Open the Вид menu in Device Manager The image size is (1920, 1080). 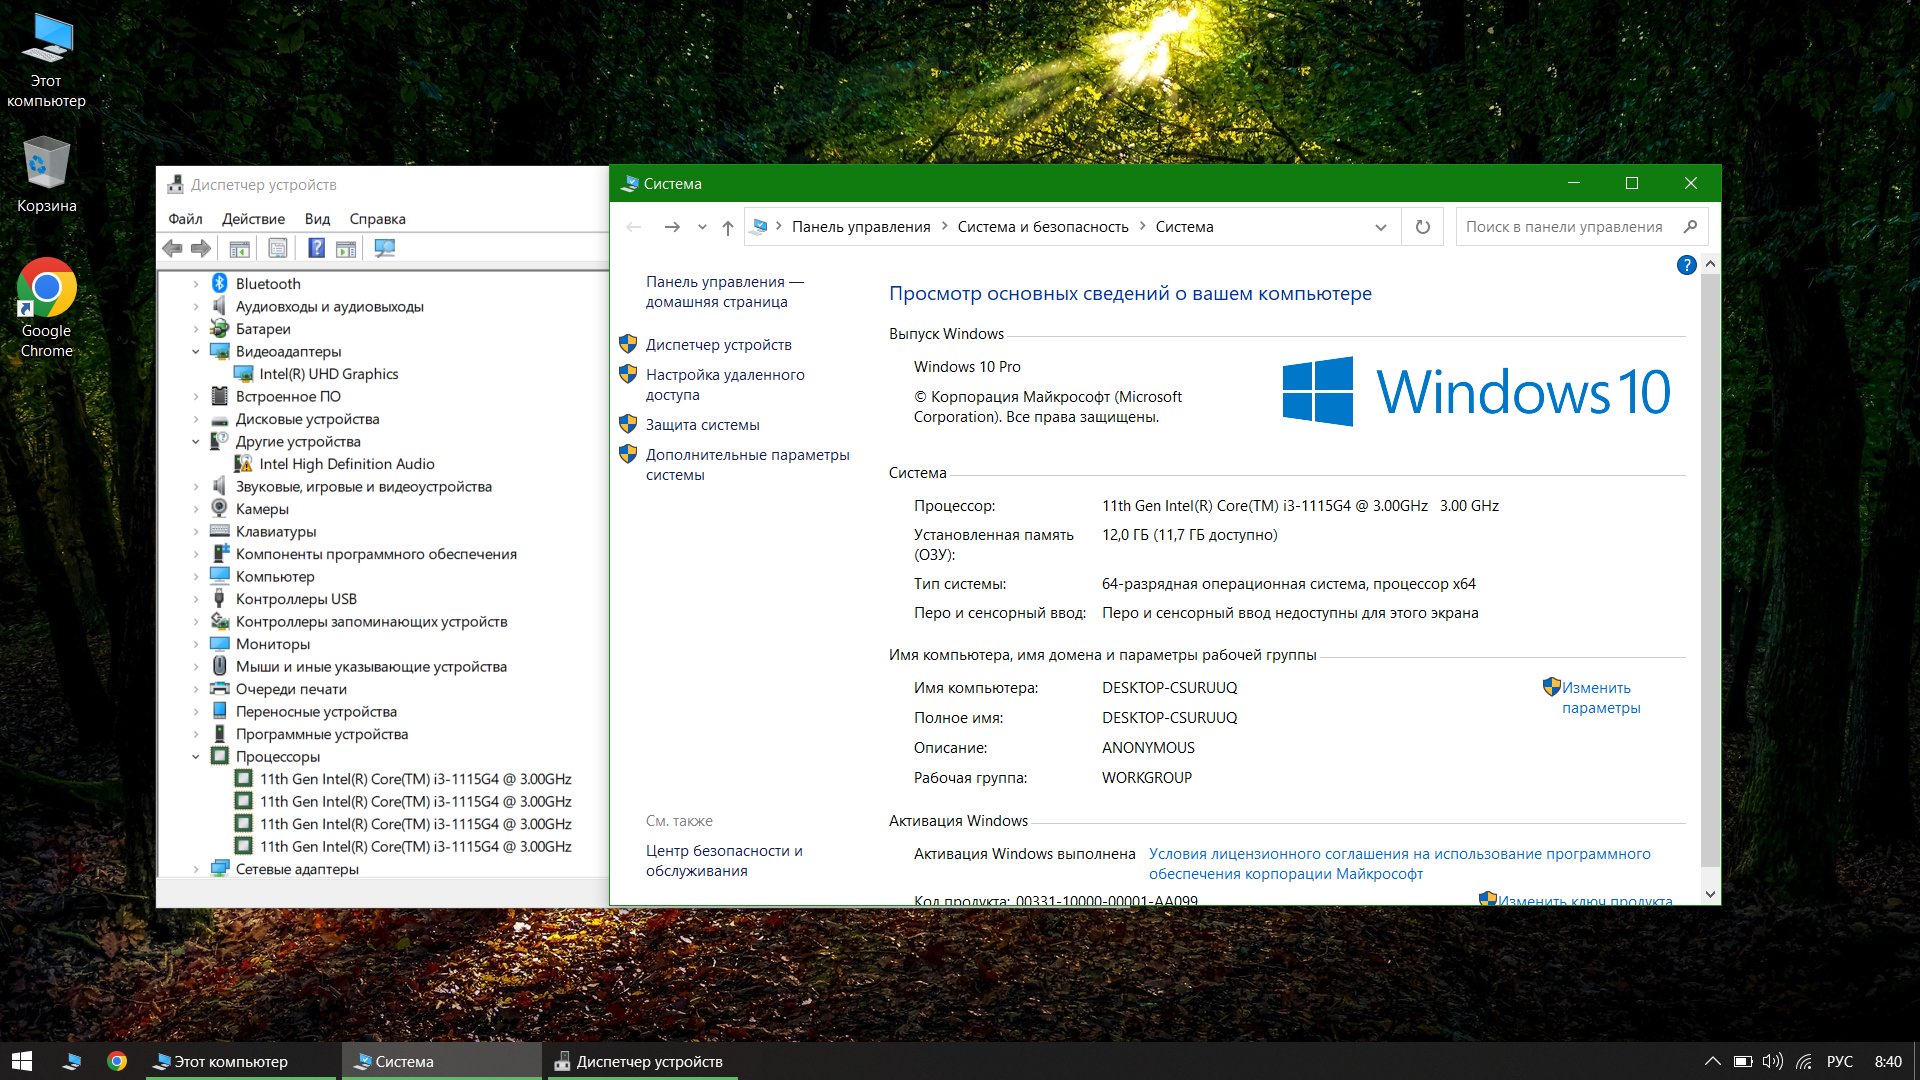click(x=317, y=219)
